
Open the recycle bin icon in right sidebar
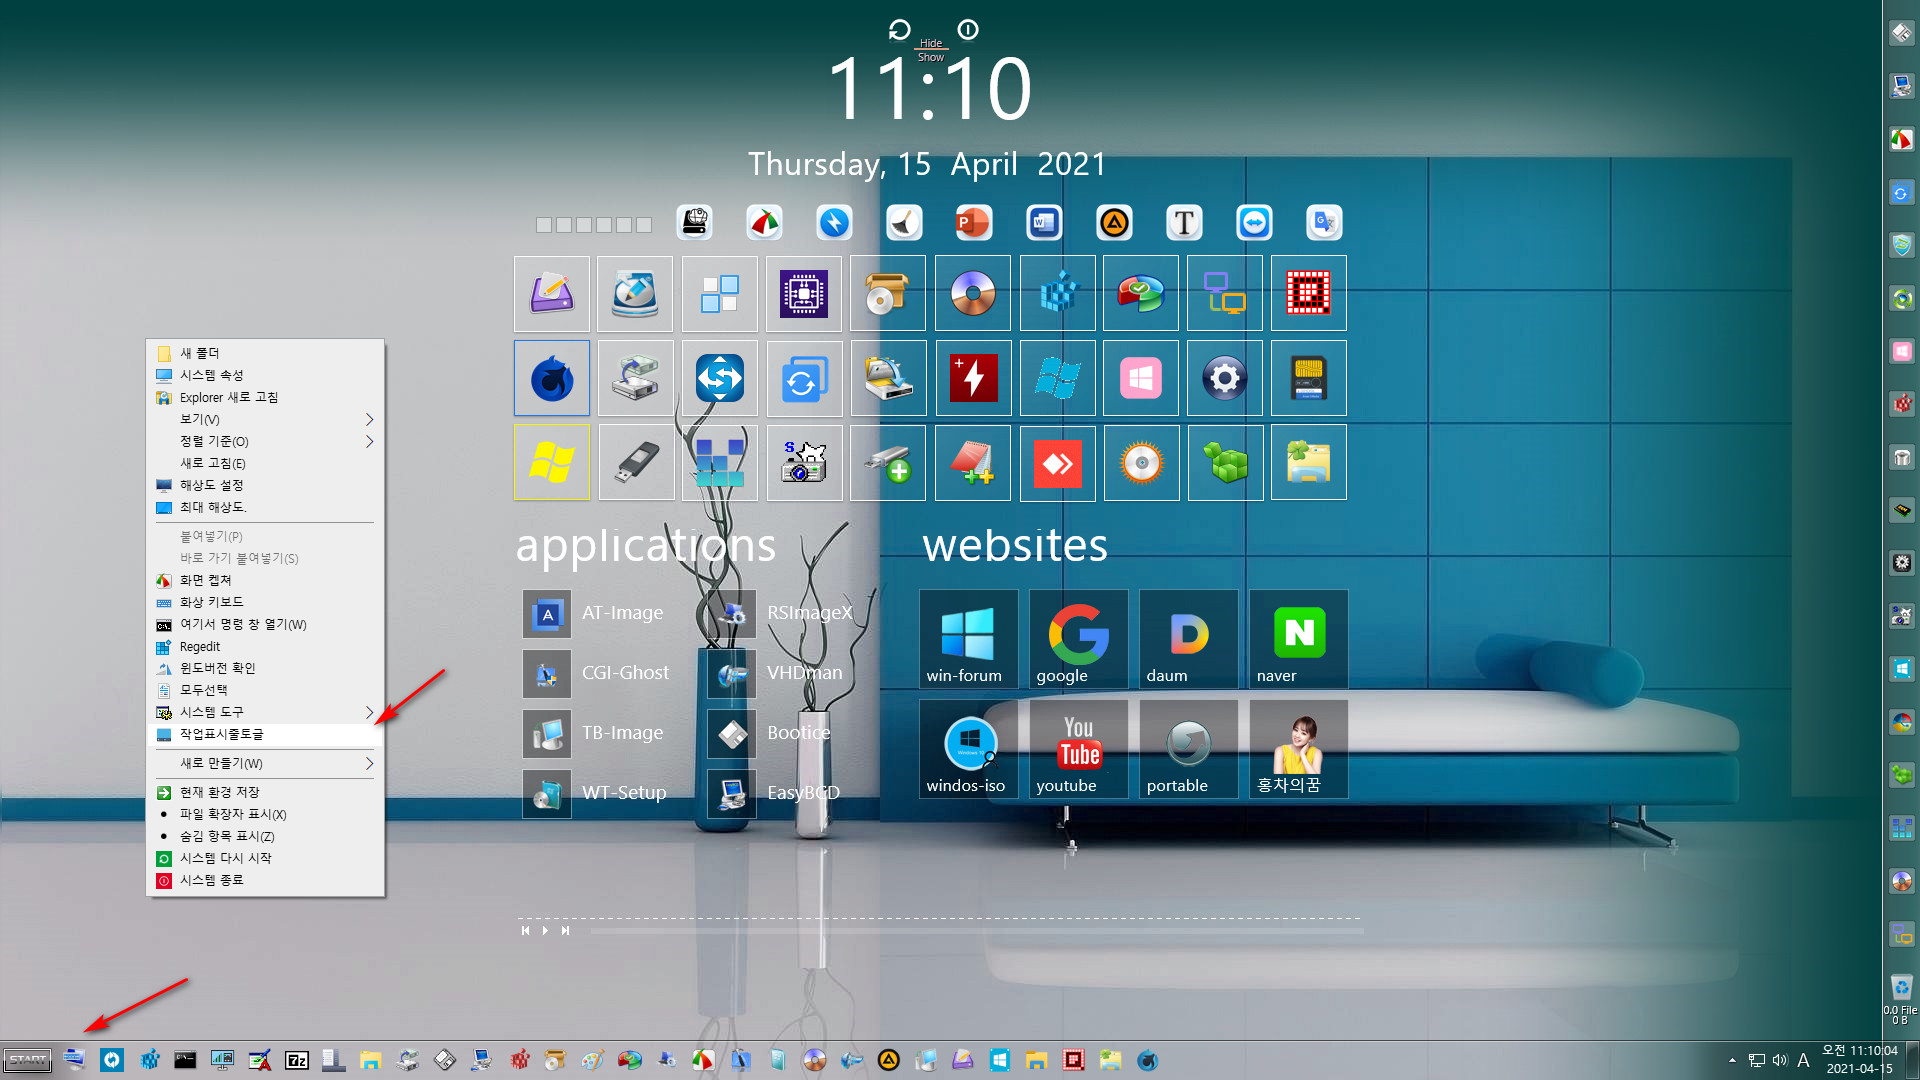tap(1901, 987)
